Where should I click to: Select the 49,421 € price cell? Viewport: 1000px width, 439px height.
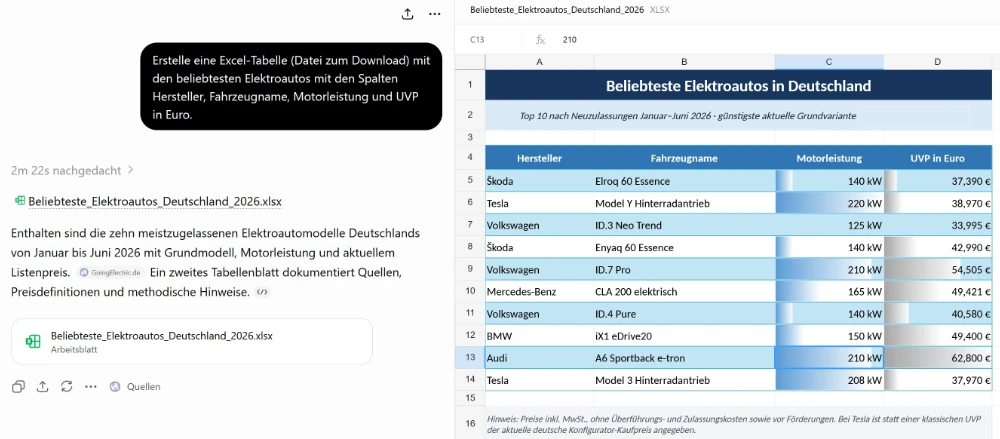(x=938, y=292)
